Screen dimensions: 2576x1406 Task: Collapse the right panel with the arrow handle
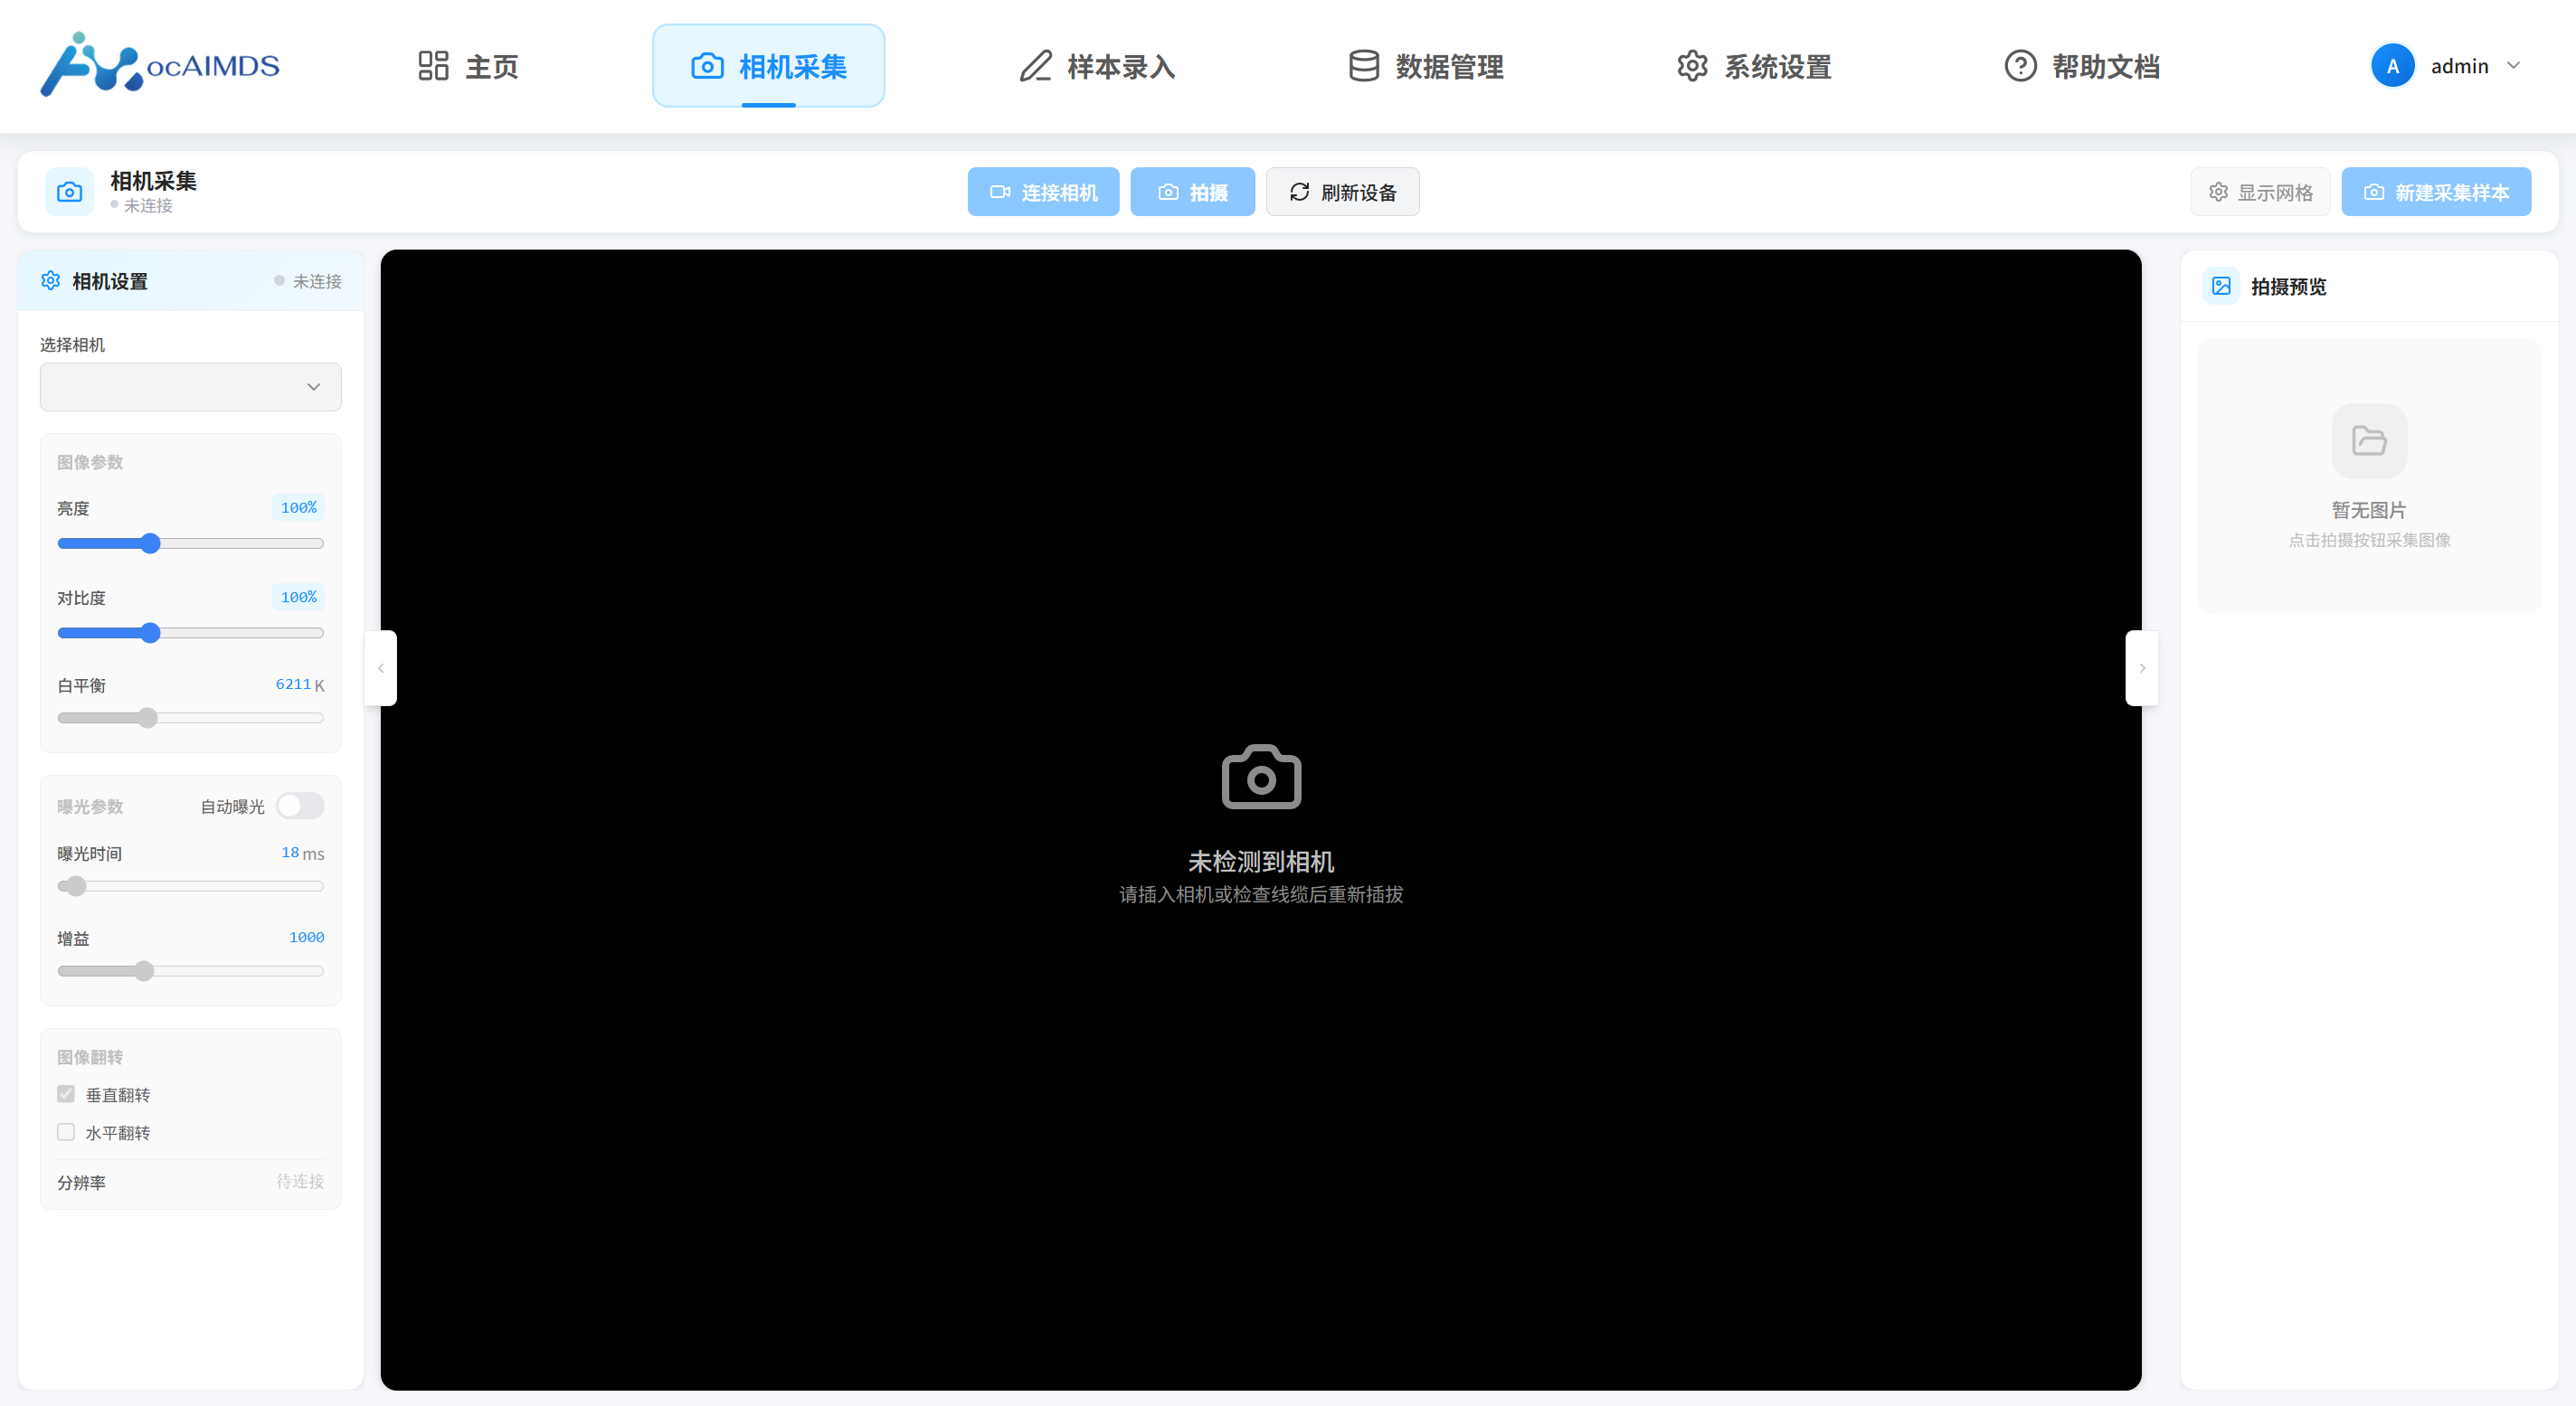point(2141,668)
